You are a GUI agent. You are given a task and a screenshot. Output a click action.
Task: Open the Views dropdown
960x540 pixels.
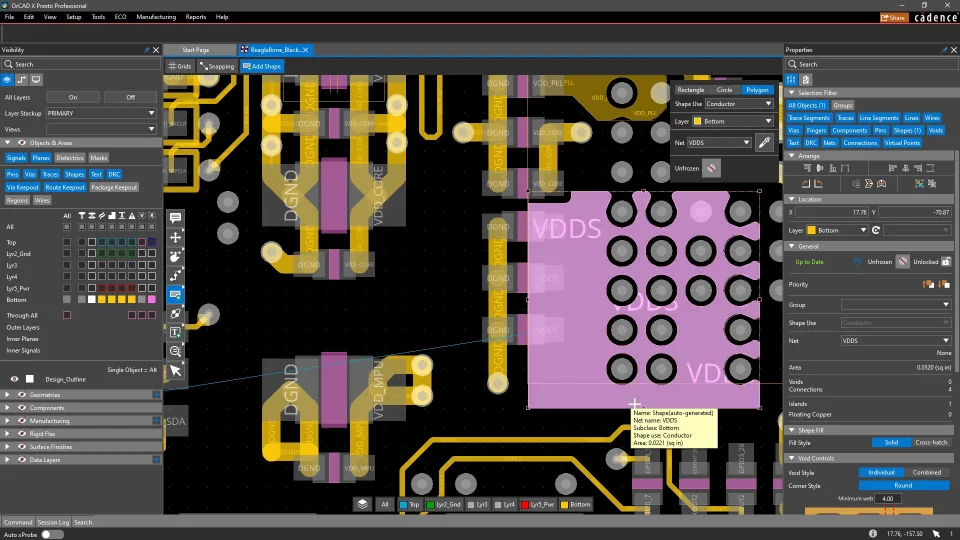(x=101, y=129)
